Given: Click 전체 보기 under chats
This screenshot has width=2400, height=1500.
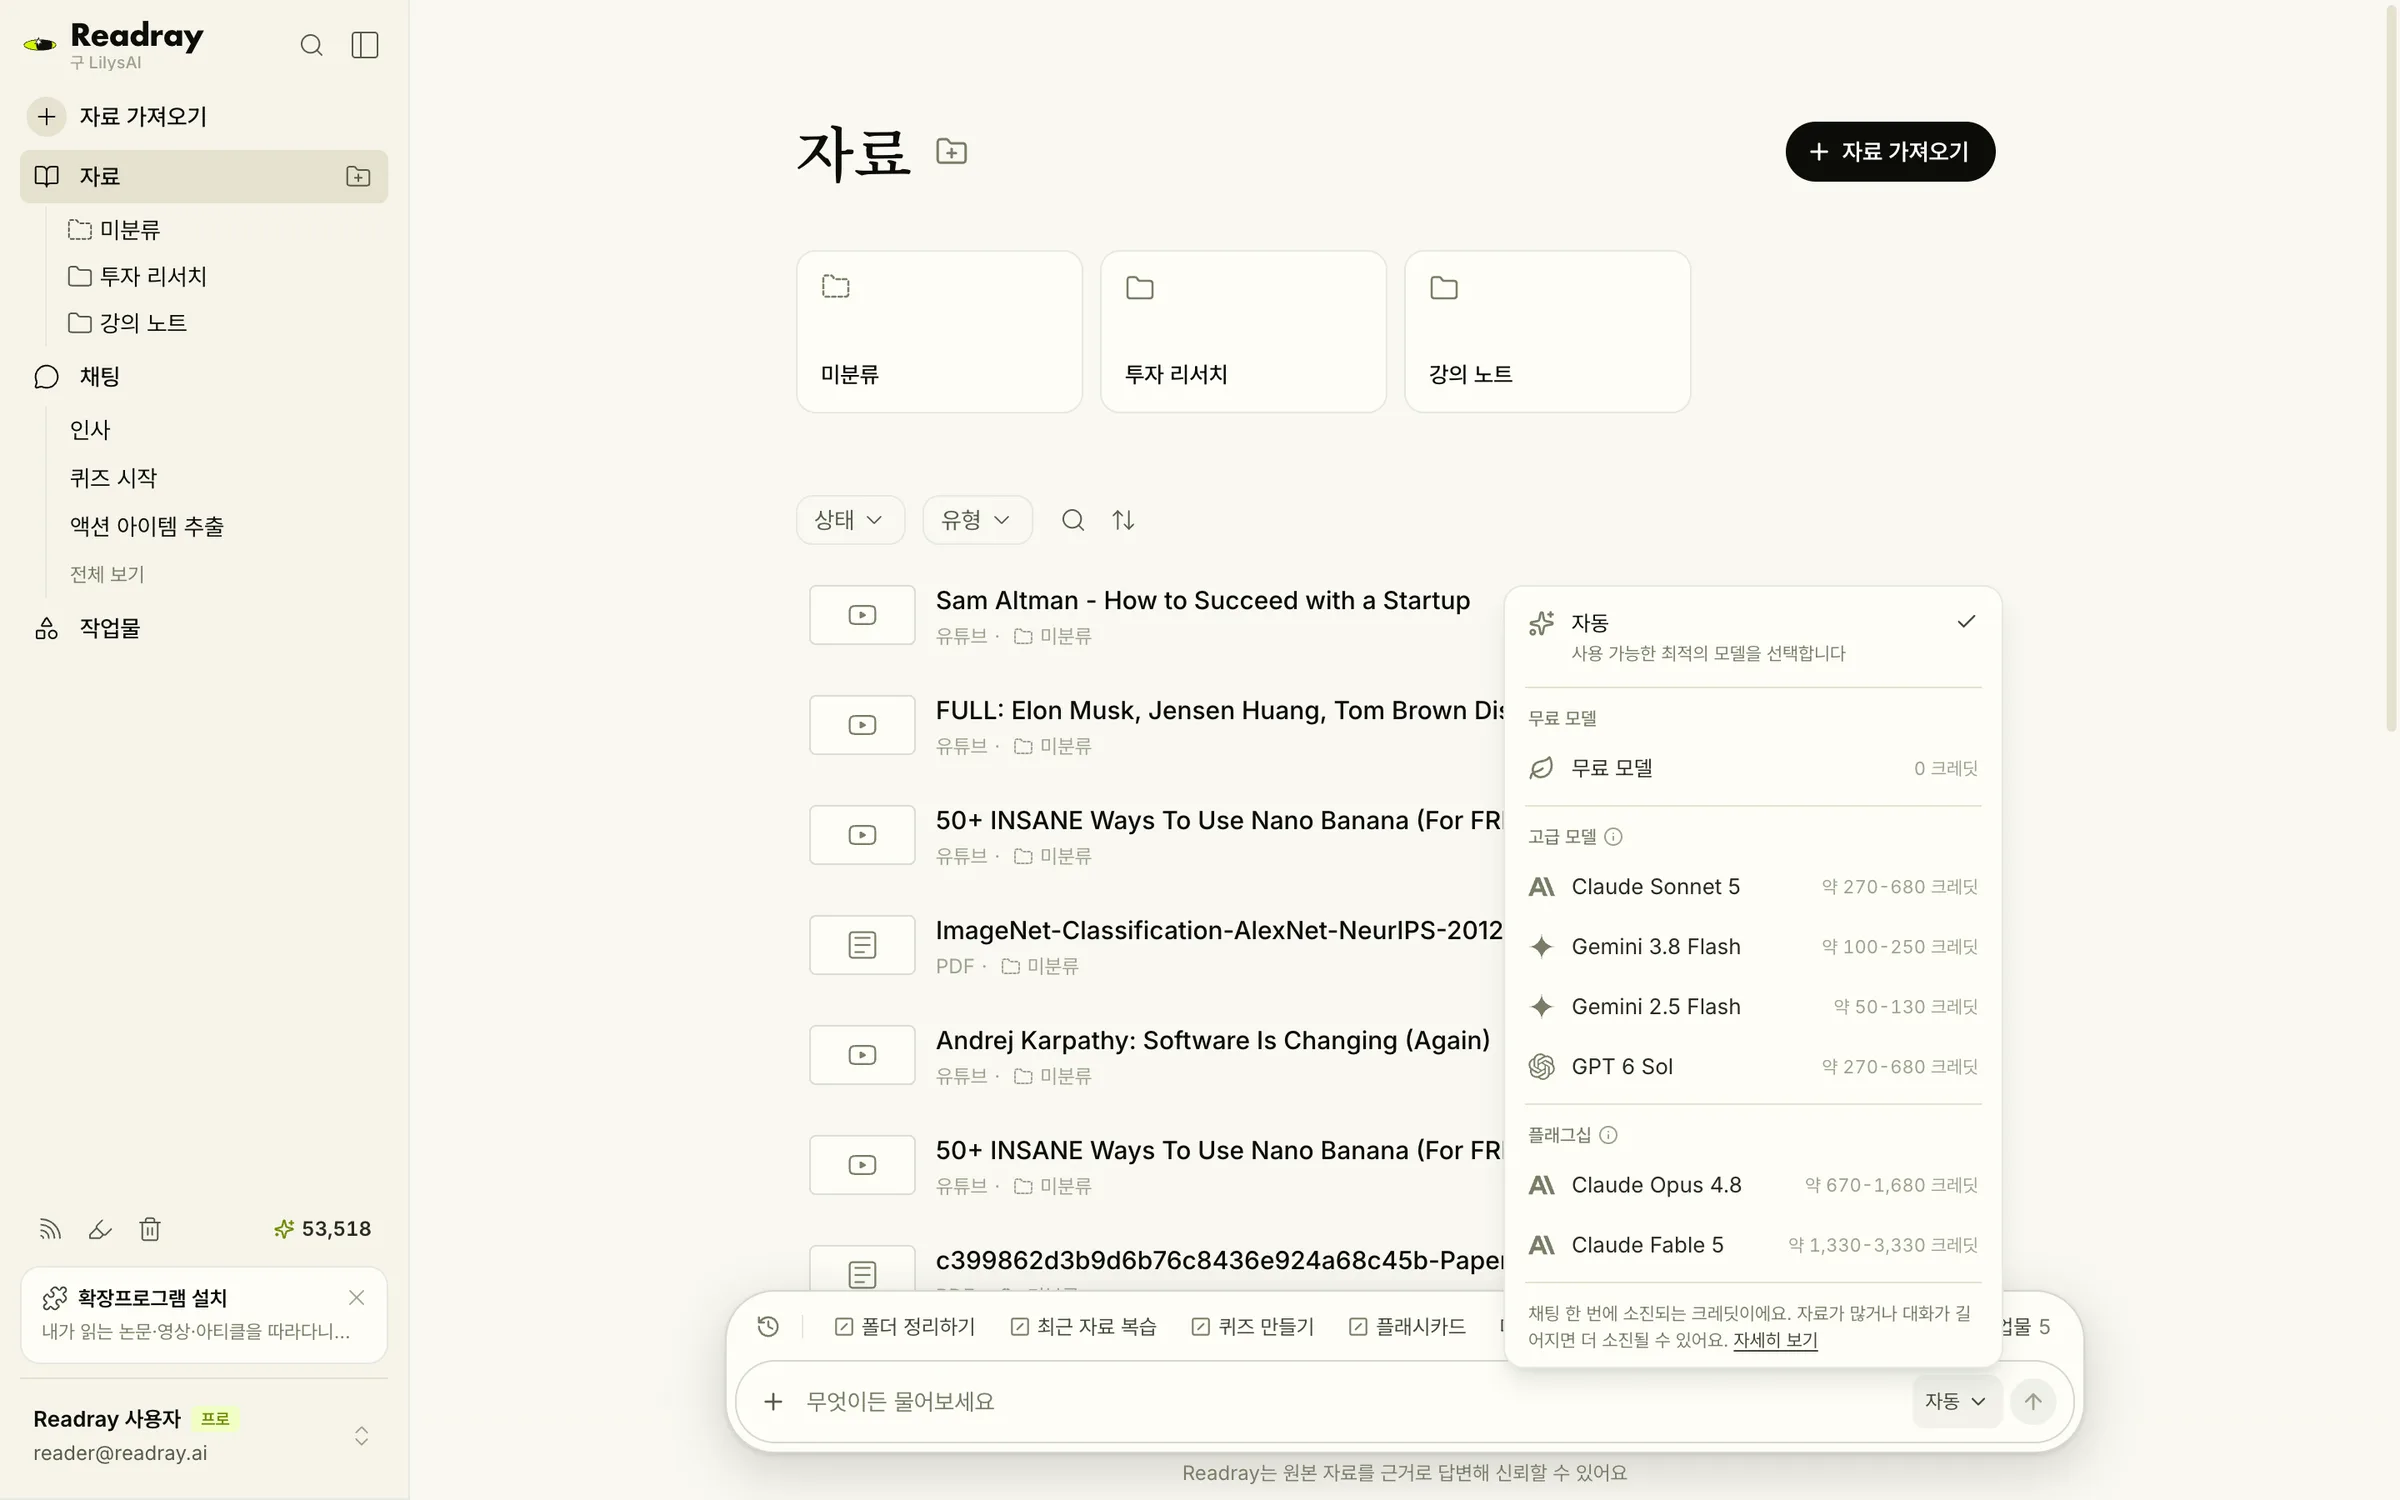Looking at the screenshot, I should [x=107, y=574].
